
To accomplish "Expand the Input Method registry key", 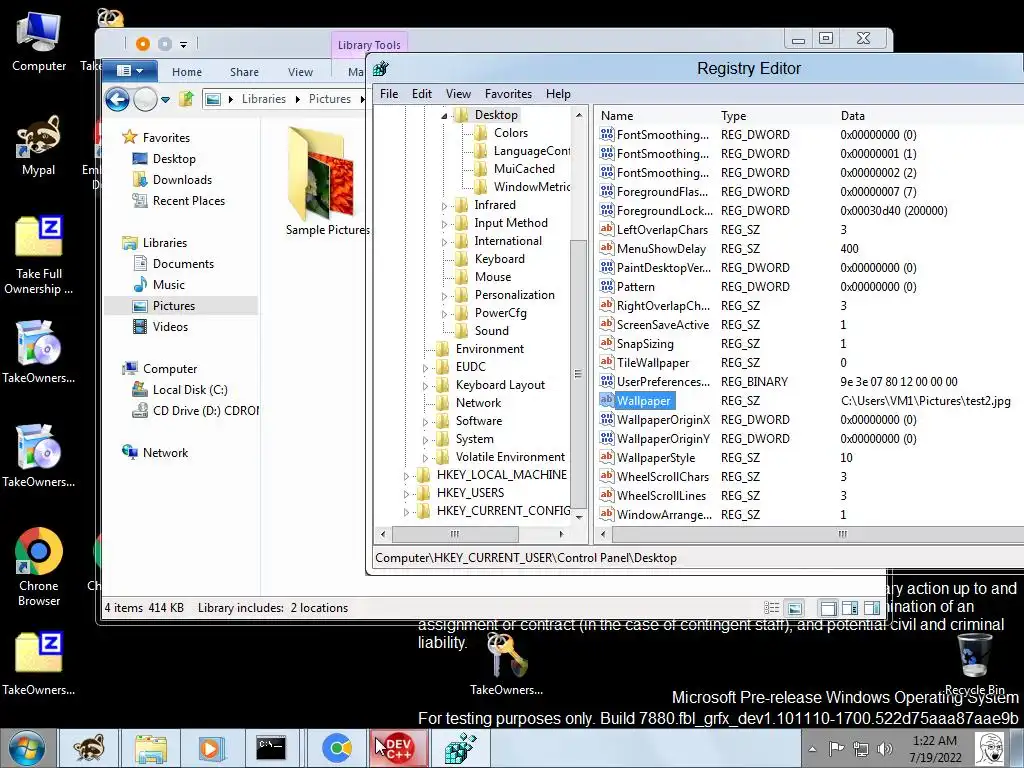I will (x=444, y=223).
